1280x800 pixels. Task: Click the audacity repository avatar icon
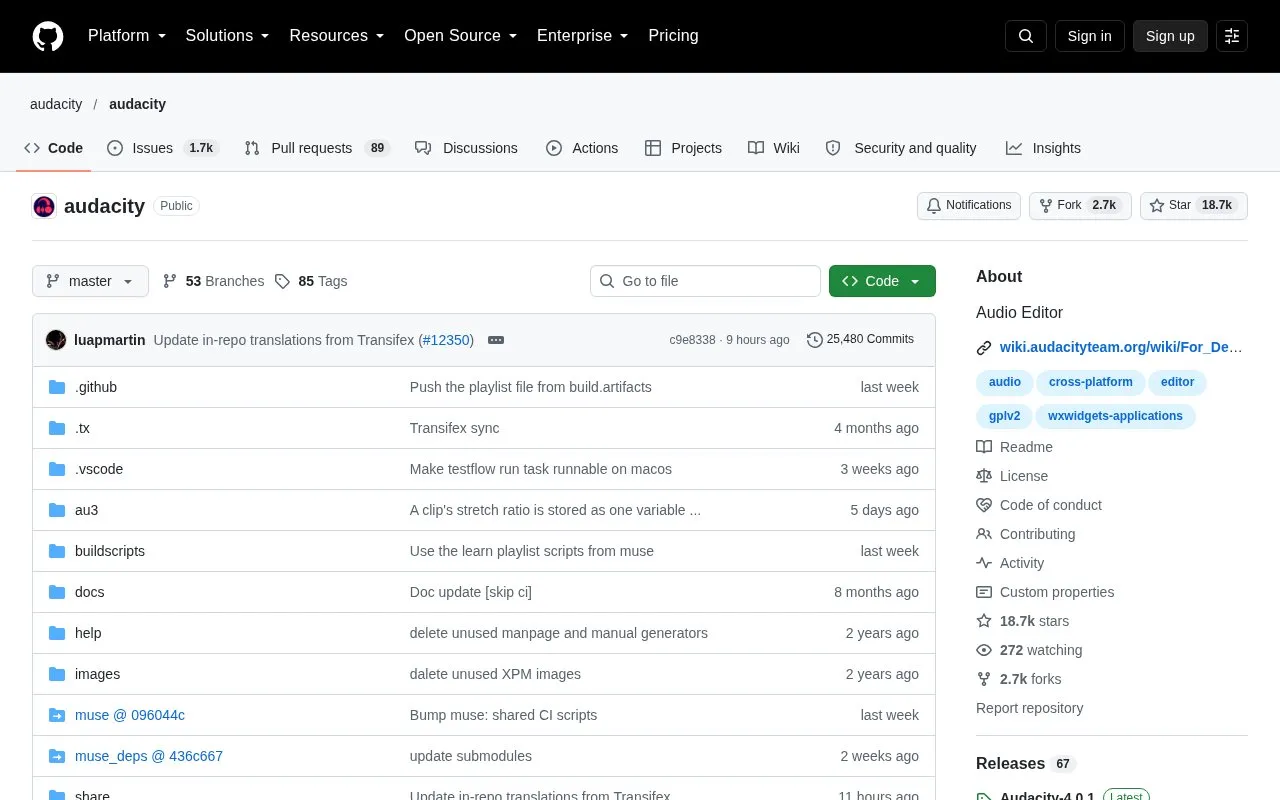(x=44, y=206)
